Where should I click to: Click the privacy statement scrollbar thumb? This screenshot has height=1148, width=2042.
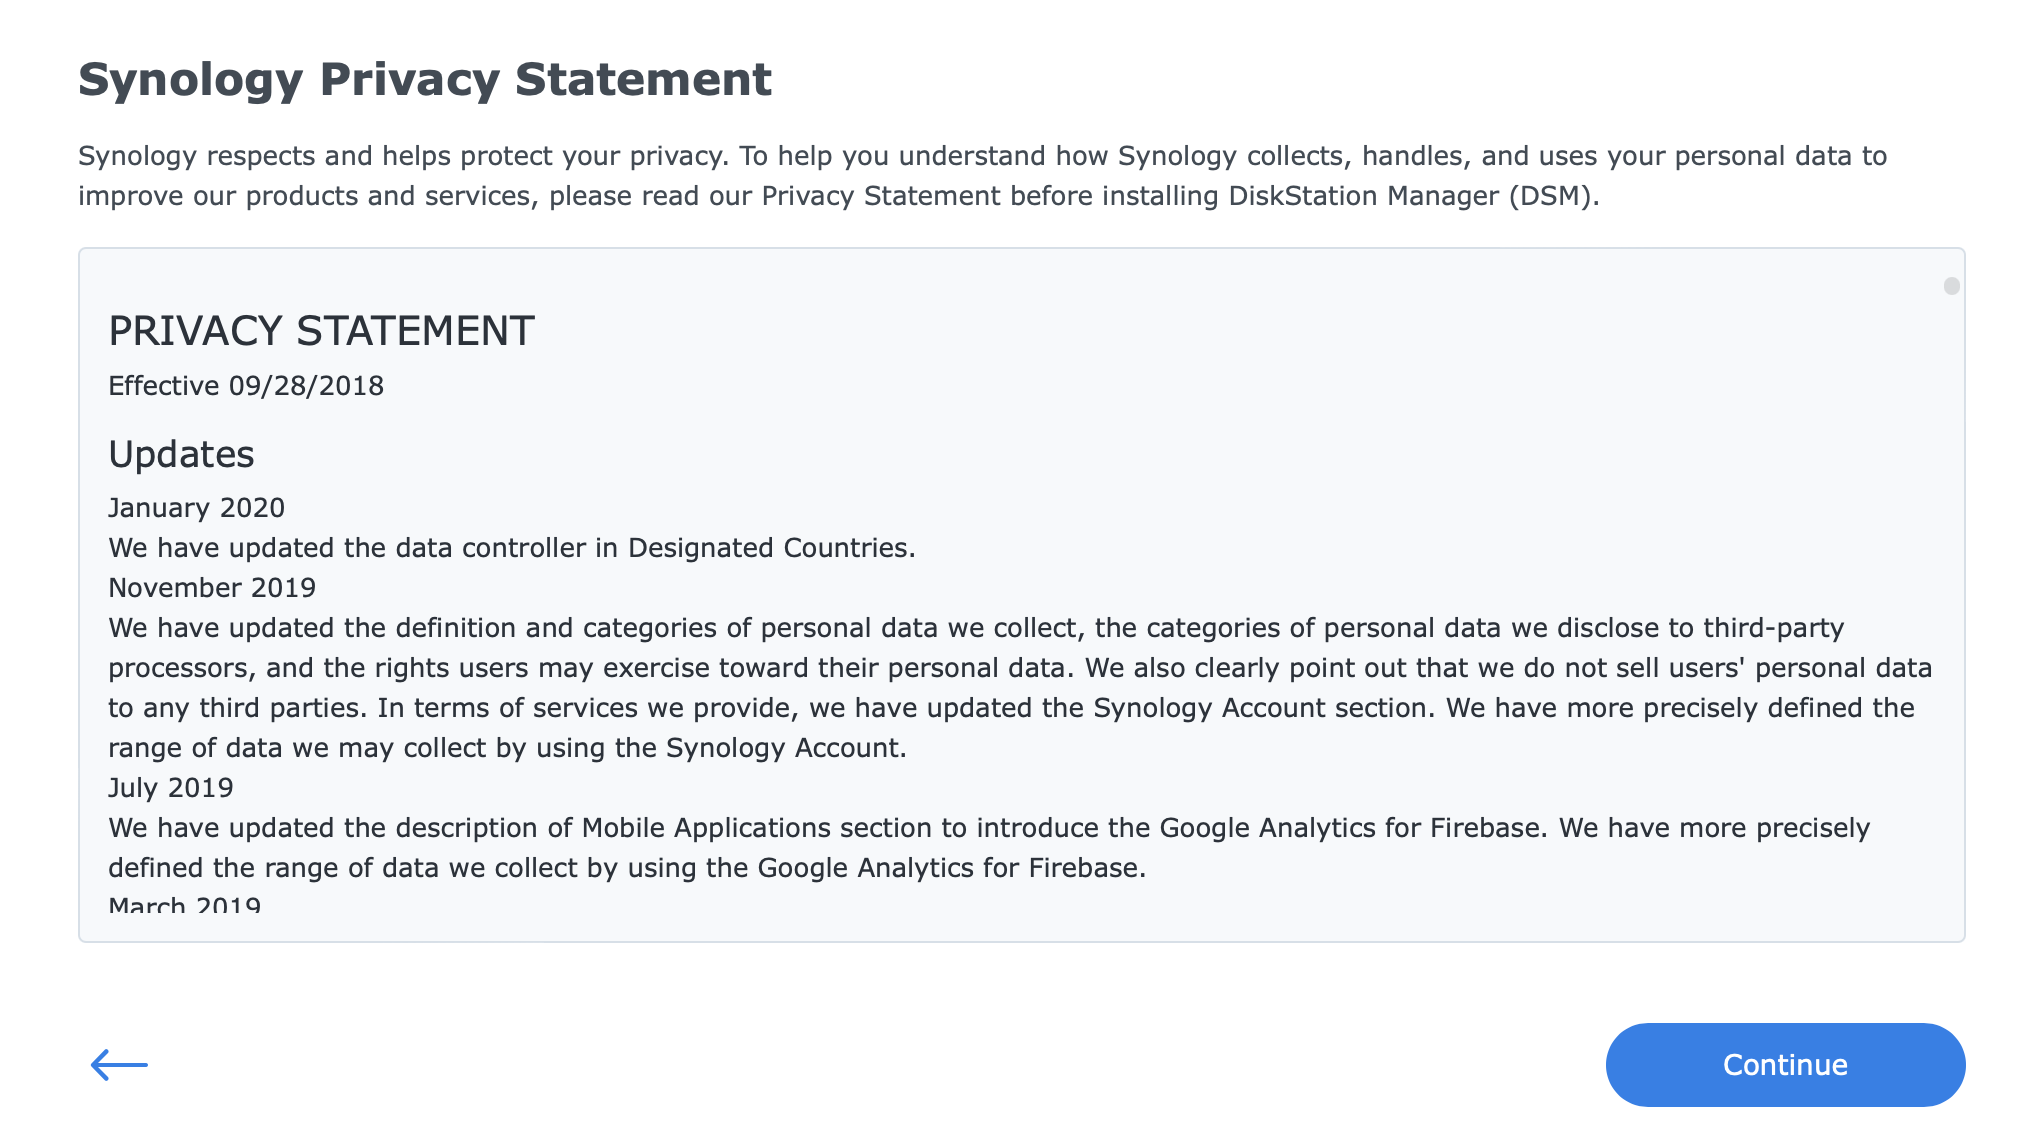(x=1951, y=286)
